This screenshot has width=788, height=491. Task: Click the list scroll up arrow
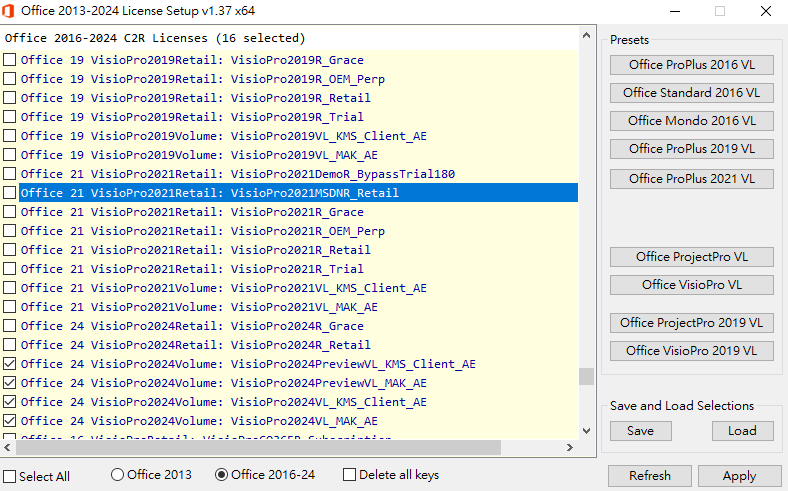click(x=586, y=35)
